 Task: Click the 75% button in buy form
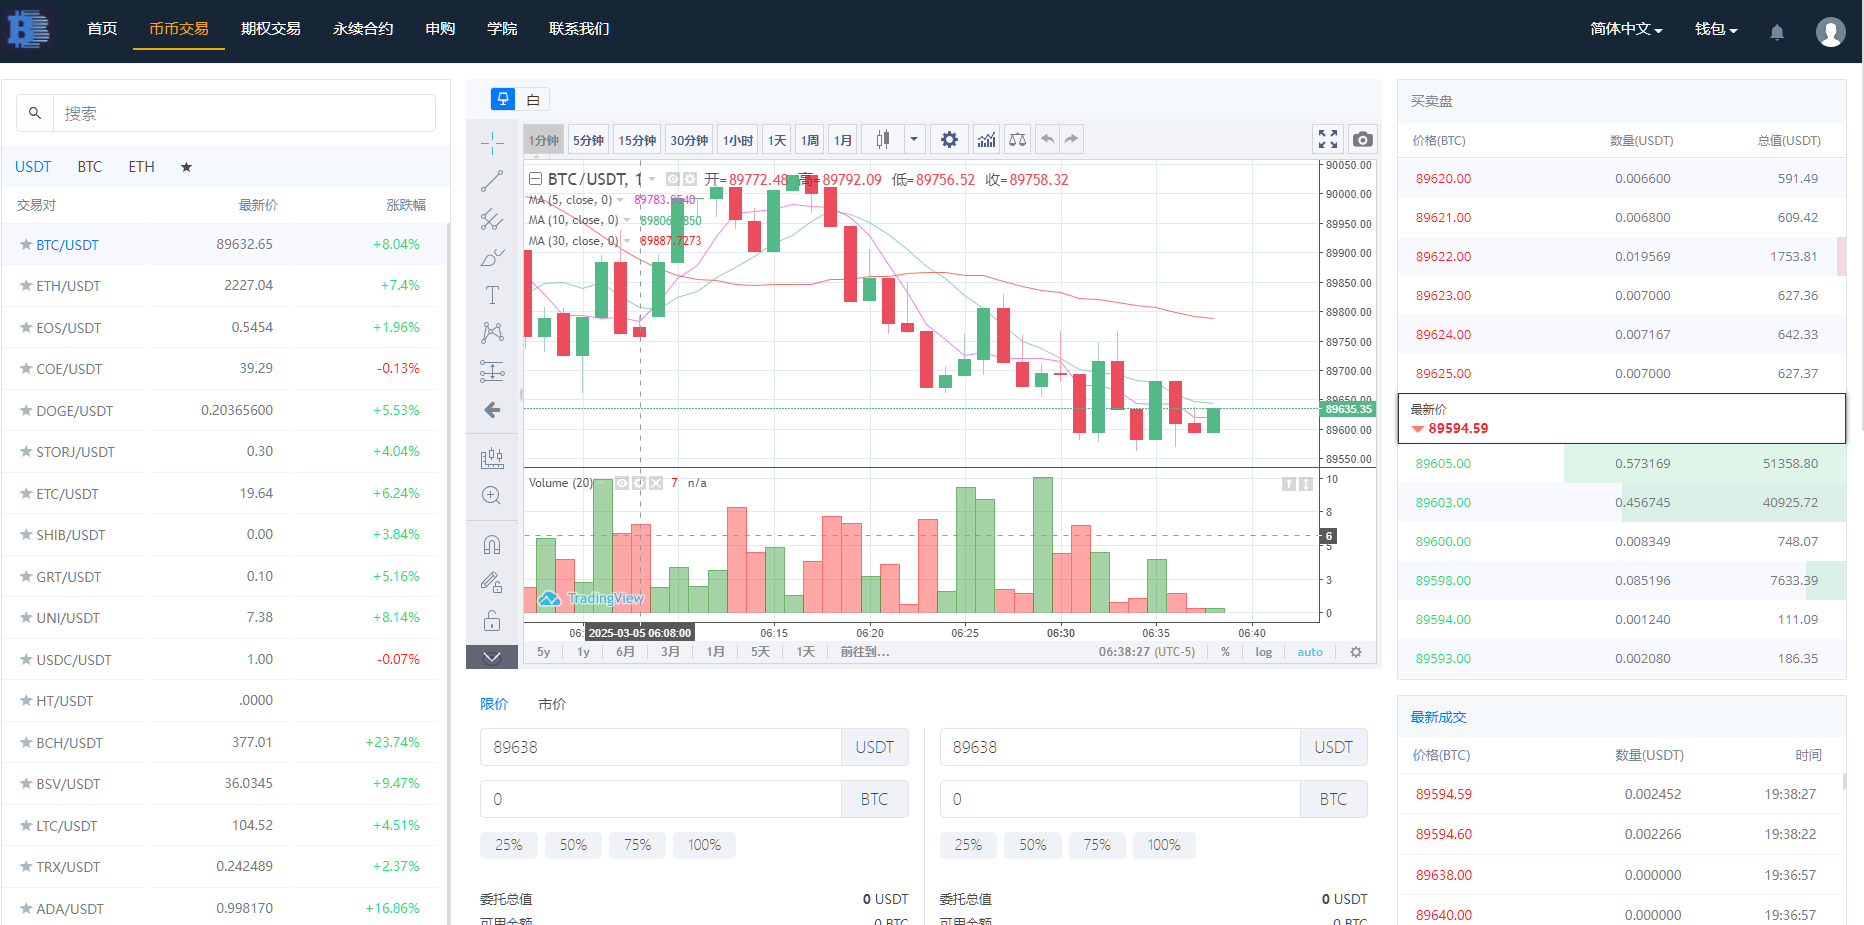(x=637, y=845)
